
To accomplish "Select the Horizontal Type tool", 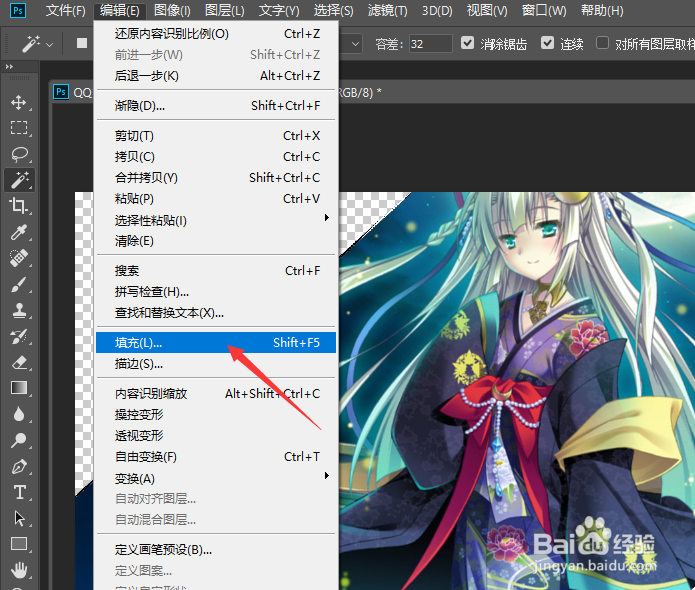I will point(19,492).
